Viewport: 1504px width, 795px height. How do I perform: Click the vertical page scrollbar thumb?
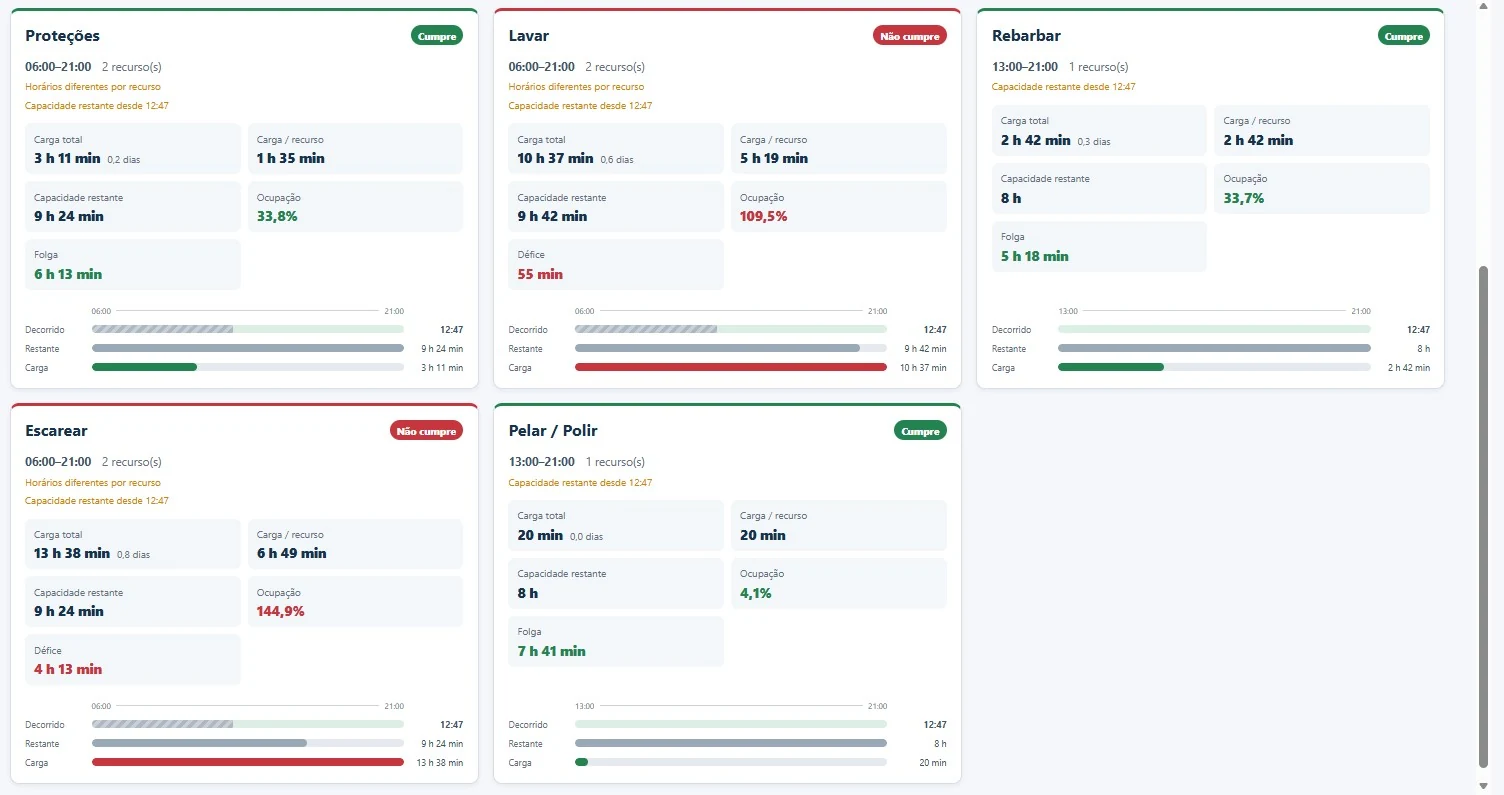pyautogui.click(x=1484, y=516)
